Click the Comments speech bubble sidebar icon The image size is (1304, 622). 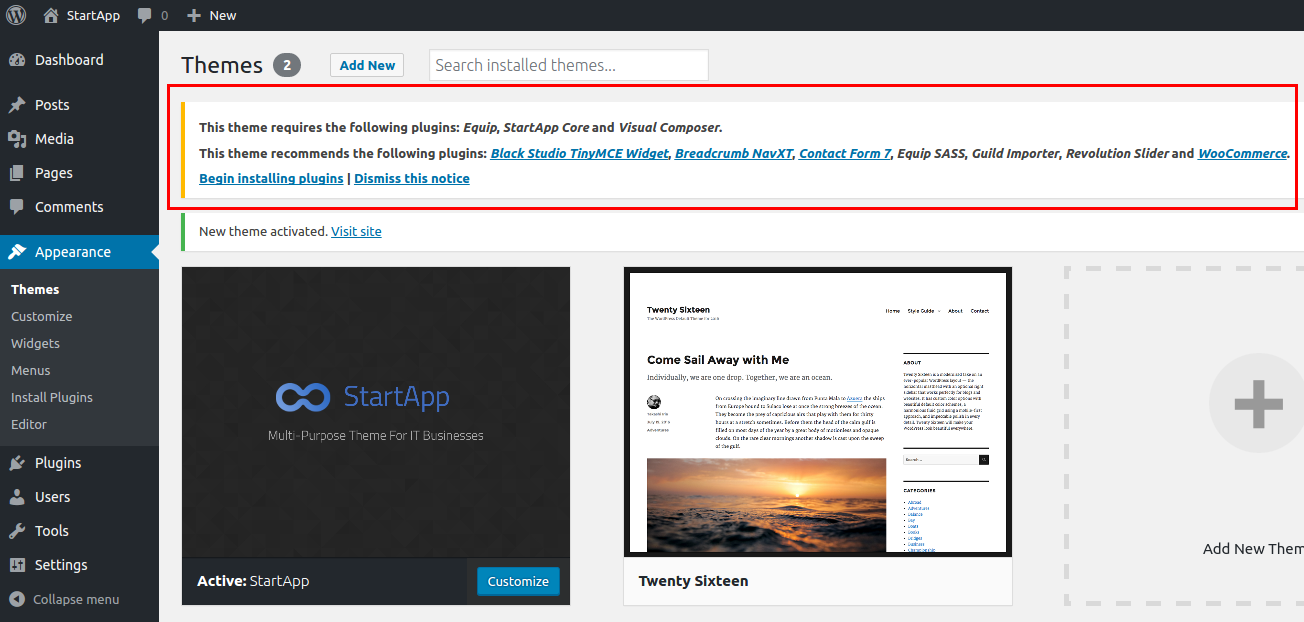pyautogui.click(x=17, y=207)
